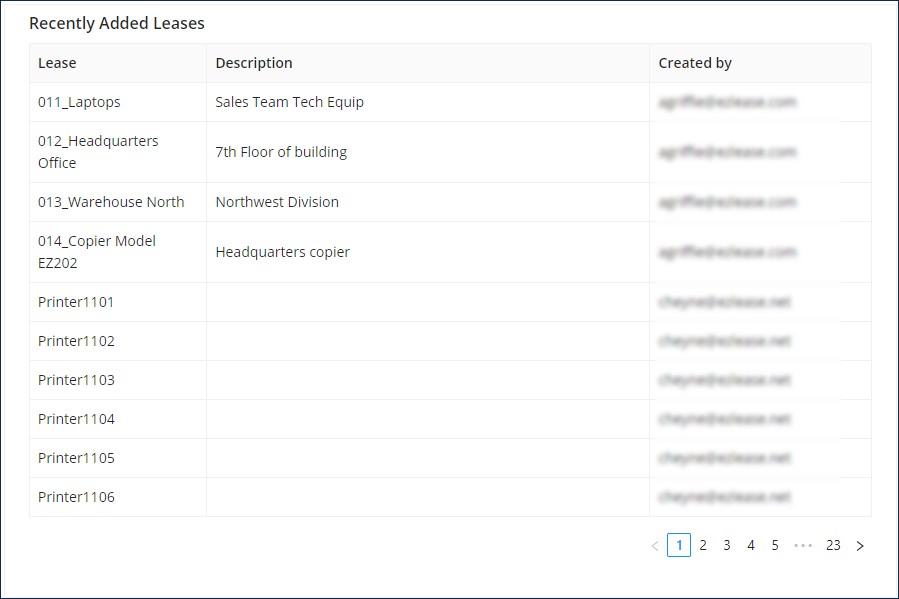Screen dimensions: 899x599
Task: Select page 1 in pagination
Action: (x=679, y=545)
